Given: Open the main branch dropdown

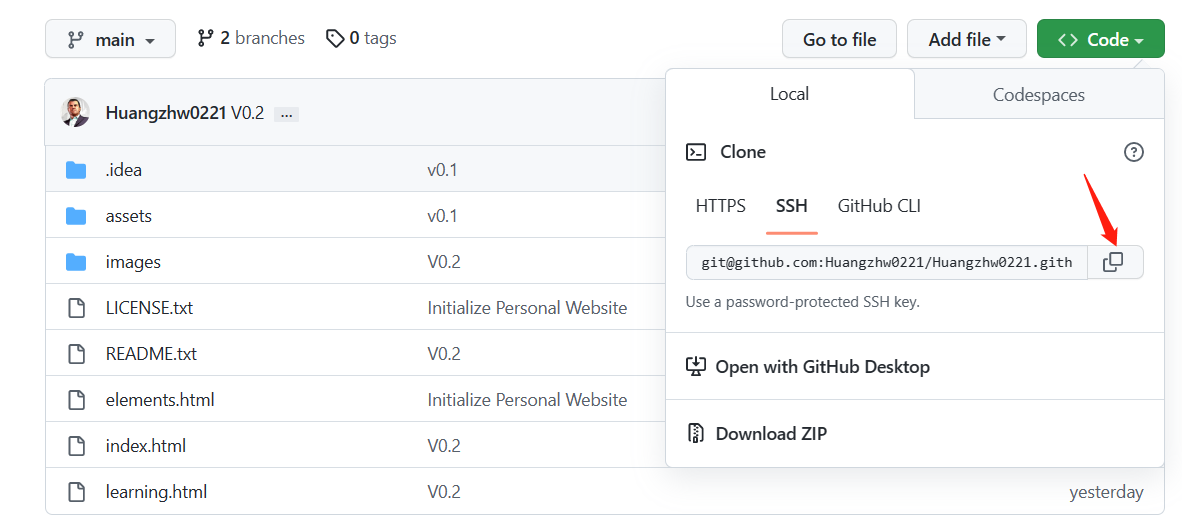Looking at the screenshot, I should click(110, 39).
